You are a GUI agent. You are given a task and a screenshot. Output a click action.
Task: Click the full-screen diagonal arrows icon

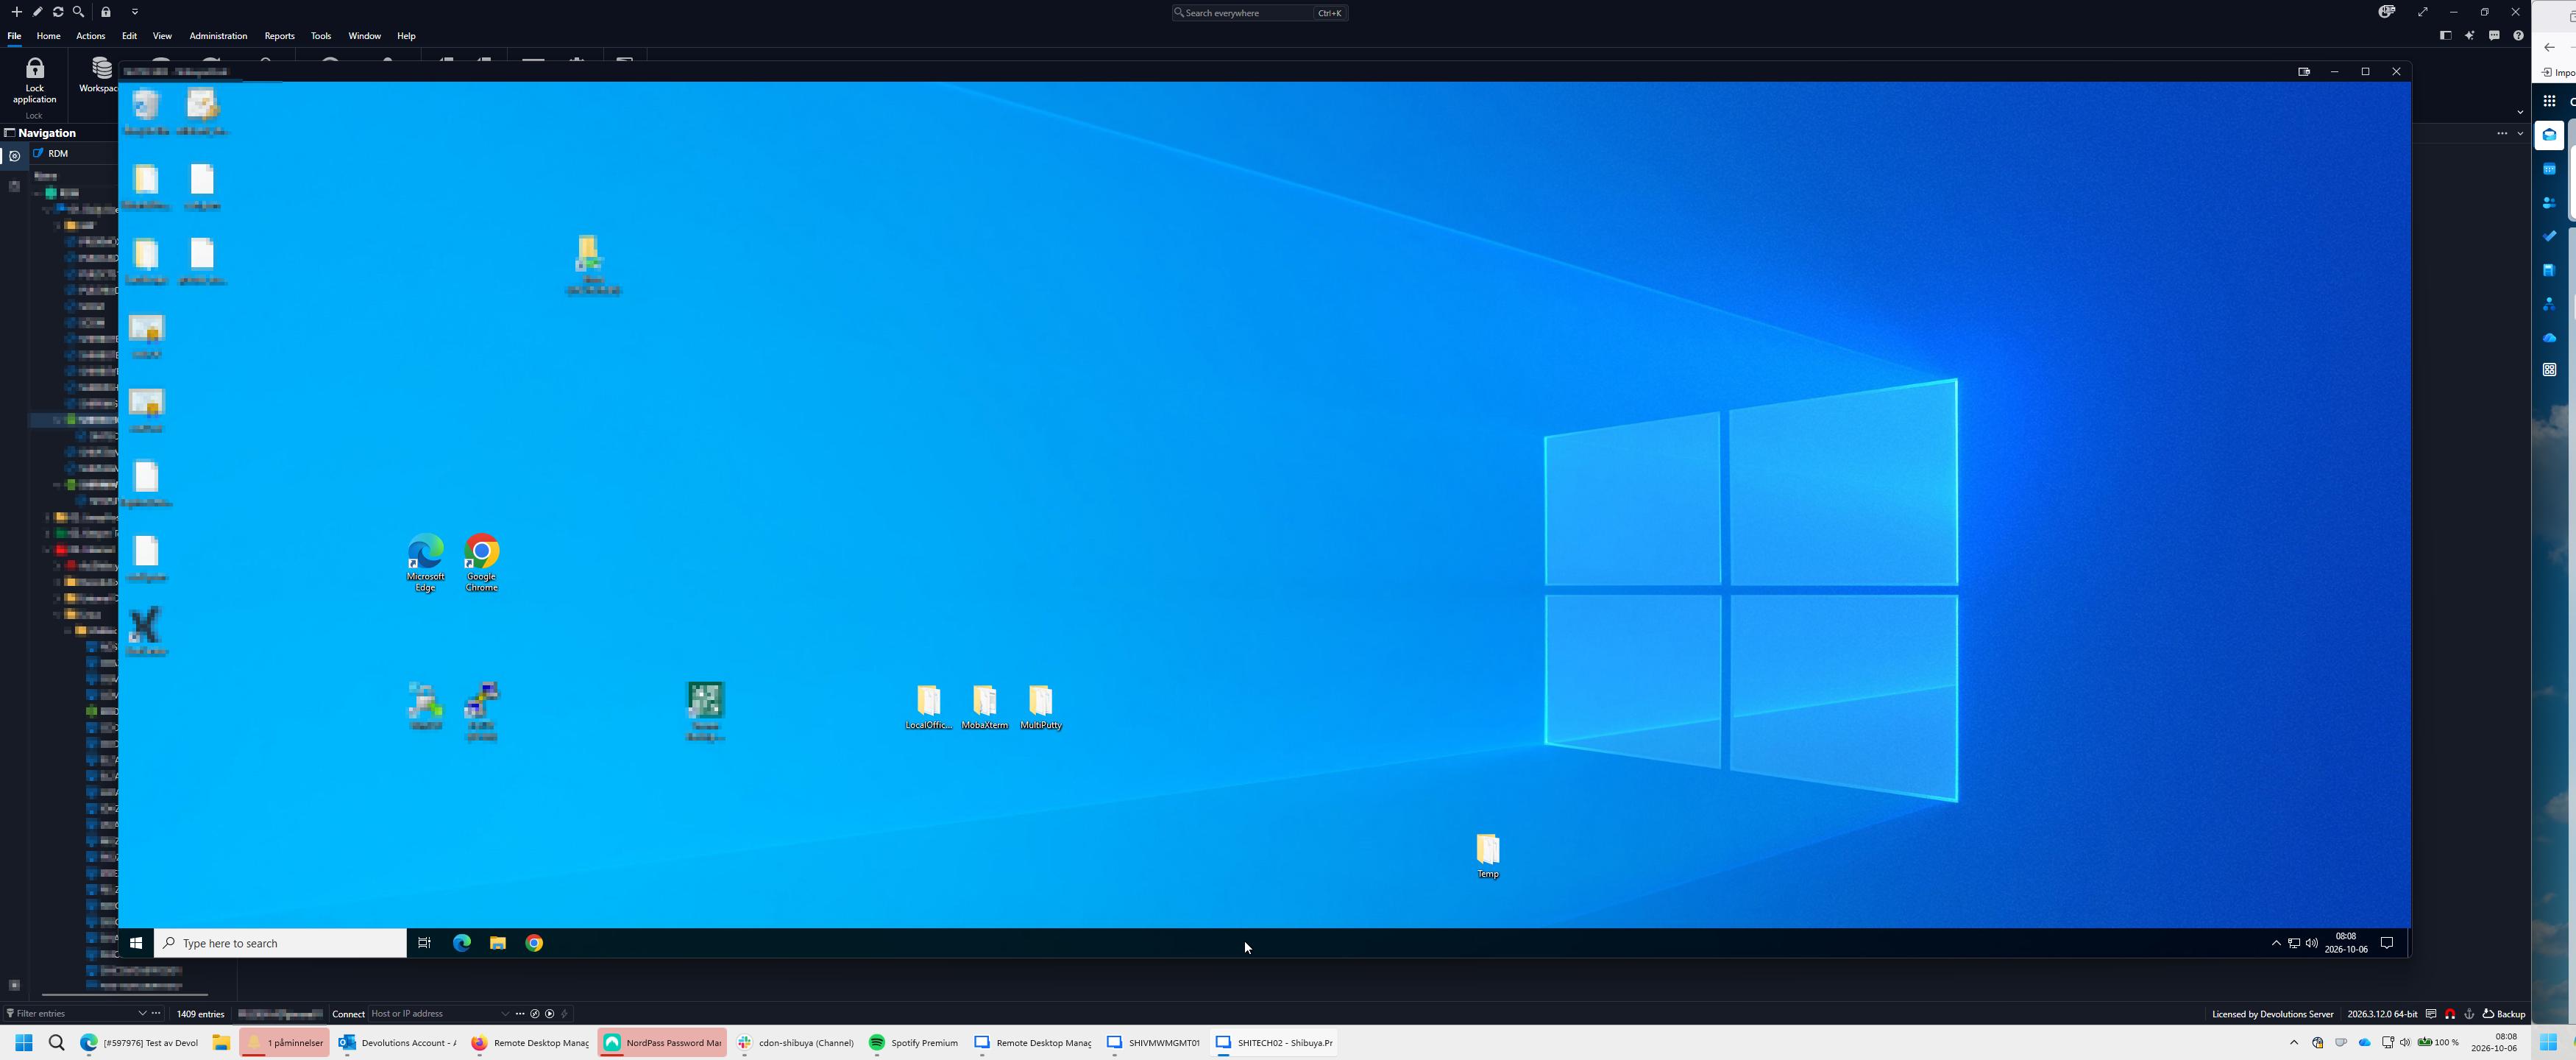[x=2423, y=12]
